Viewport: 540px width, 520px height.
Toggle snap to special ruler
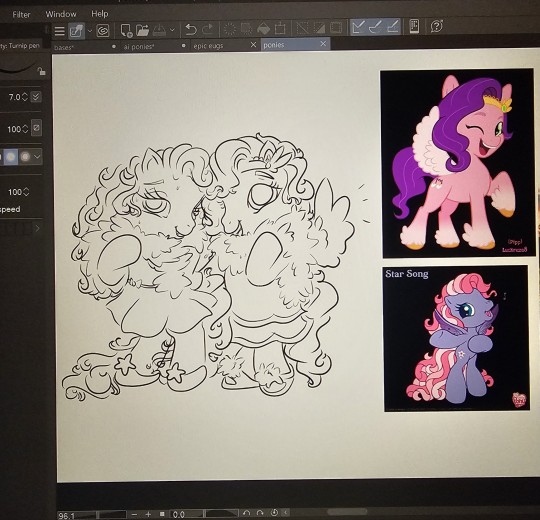point(376,26)
